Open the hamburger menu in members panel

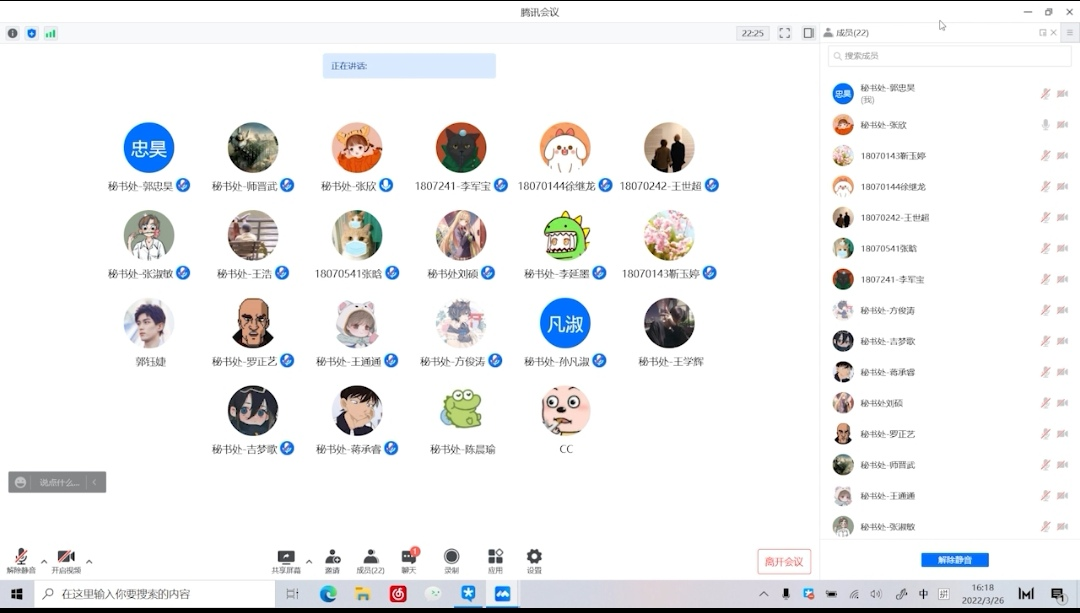(x=1069, y=33)
